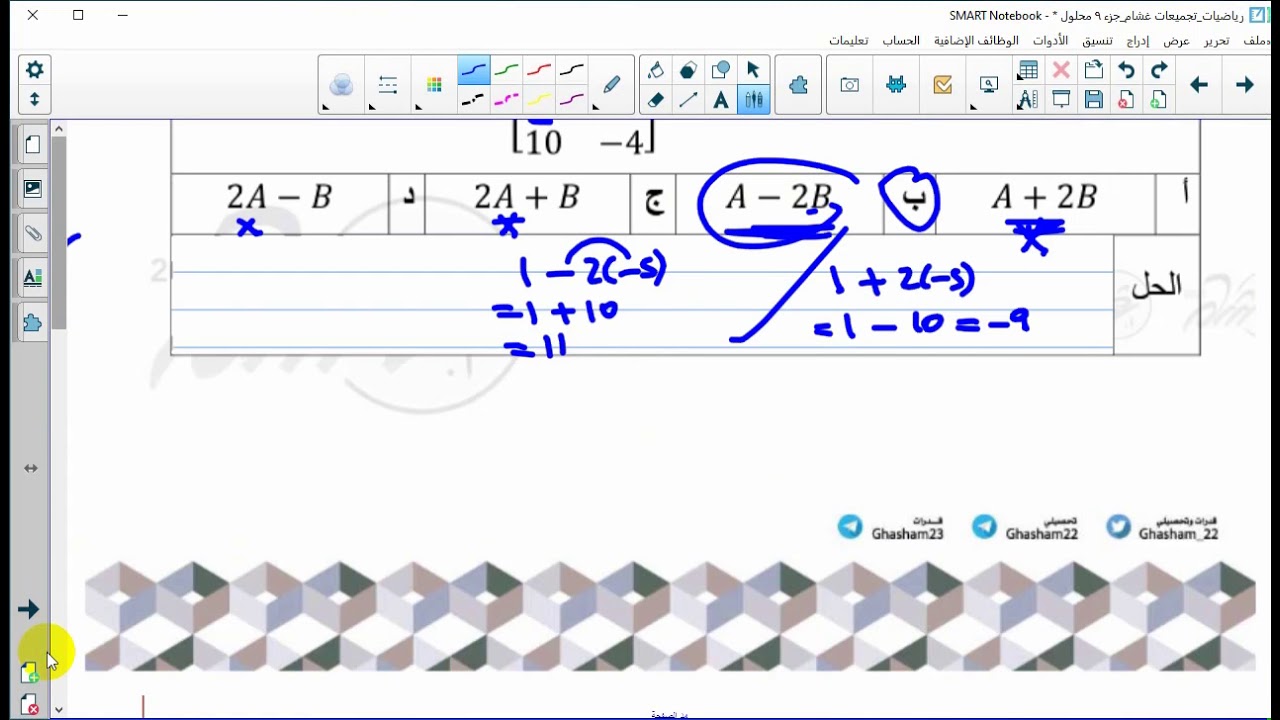Screen dimensions: 1280x720
Task: Select the red pen color
Action: [x=539, y=70]
